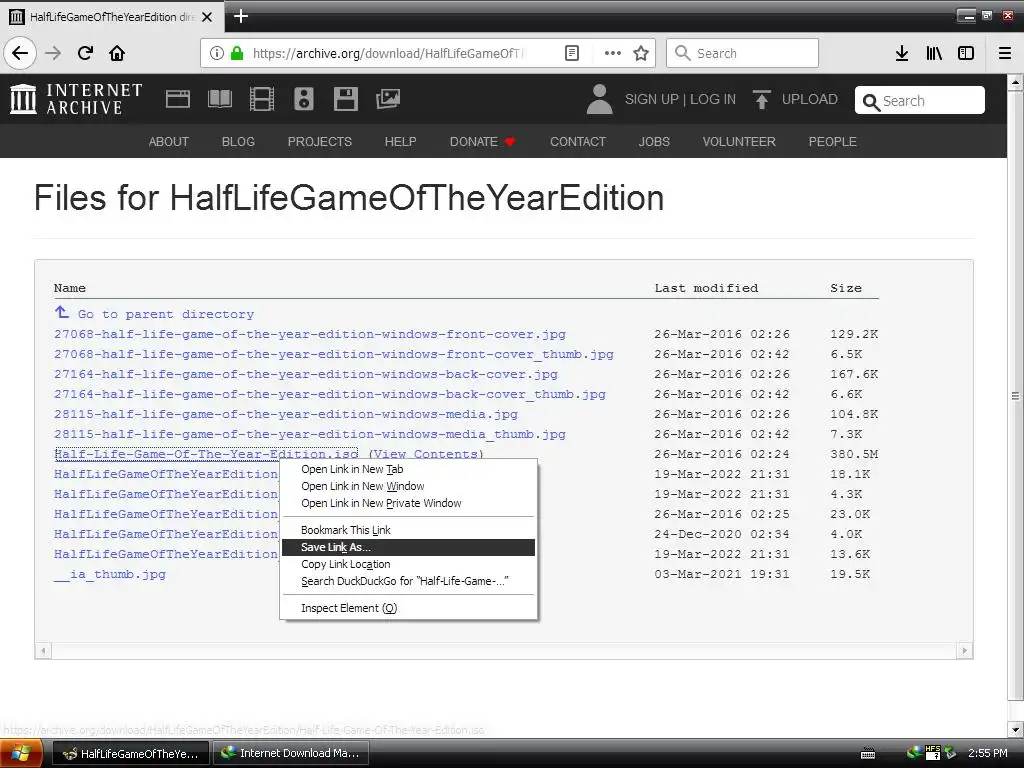Open the HELP navigation item
Screen dimensions: 1024x768
coord(400,142)
